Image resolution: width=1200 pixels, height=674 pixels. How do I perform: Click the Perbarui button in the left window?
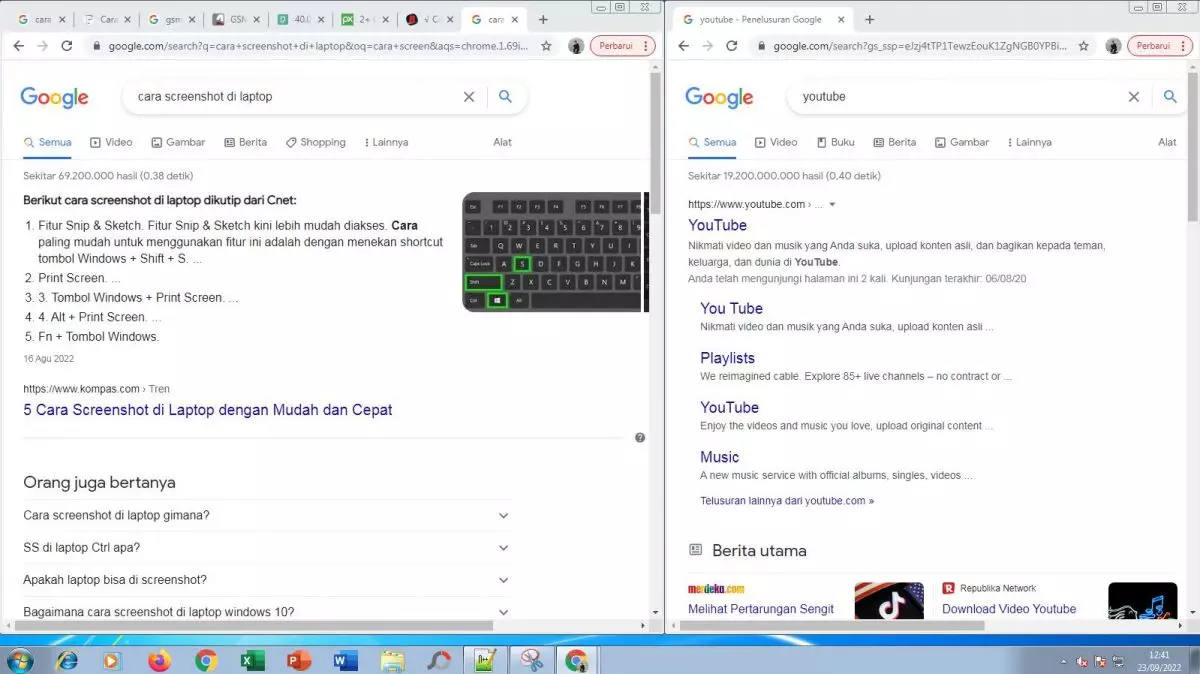coord(618,46)
